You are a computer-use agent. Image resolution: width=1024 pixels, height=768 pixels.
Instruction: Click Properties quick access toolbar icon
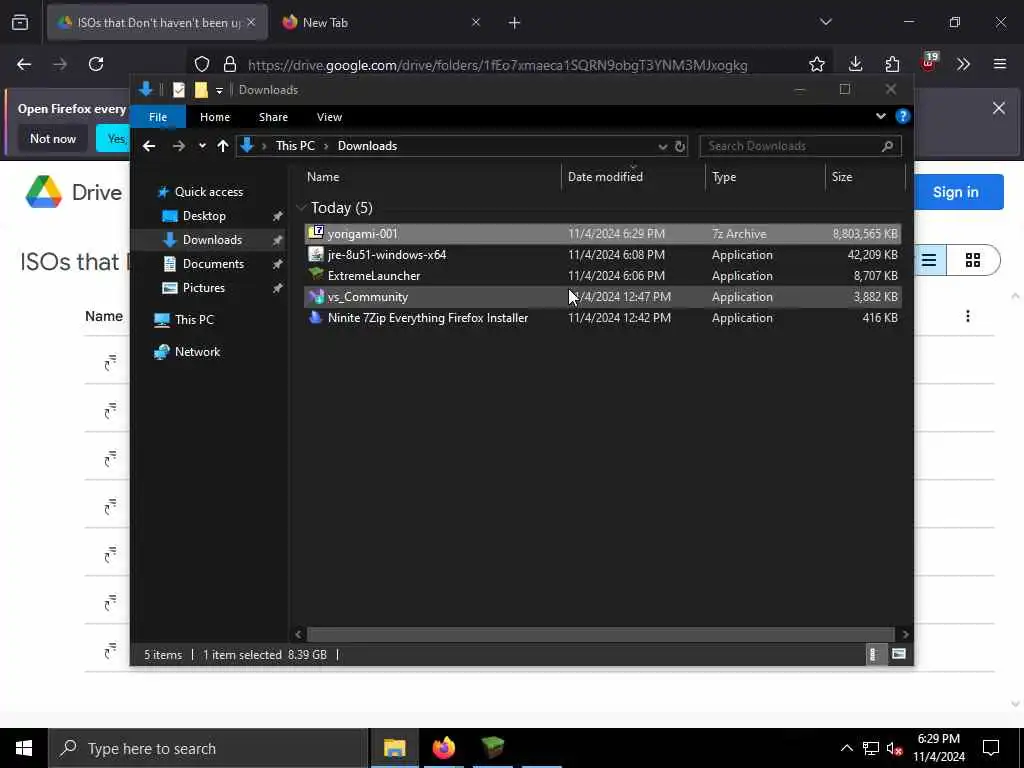click(x=178, y=89)
